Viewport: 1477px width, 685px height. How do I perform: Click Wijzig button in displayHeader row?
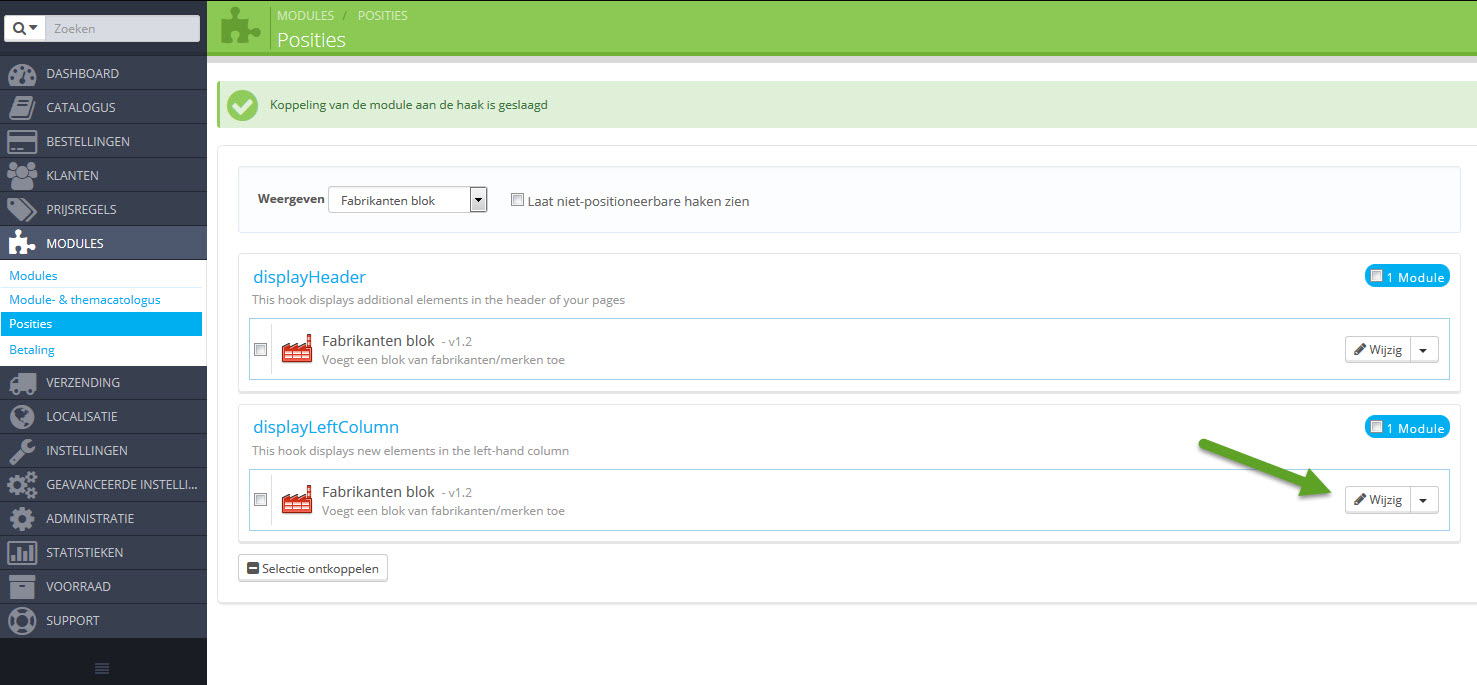1377,349
